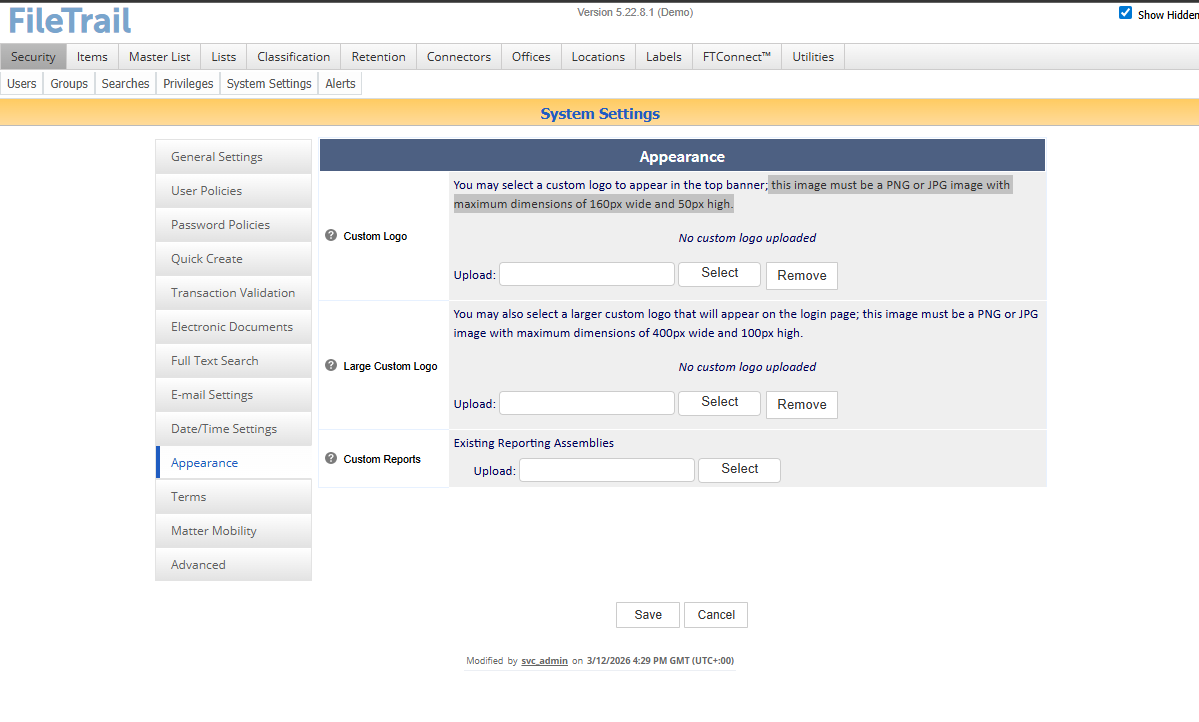
Task: Select the Retention tab
Action: pos(379,57)
